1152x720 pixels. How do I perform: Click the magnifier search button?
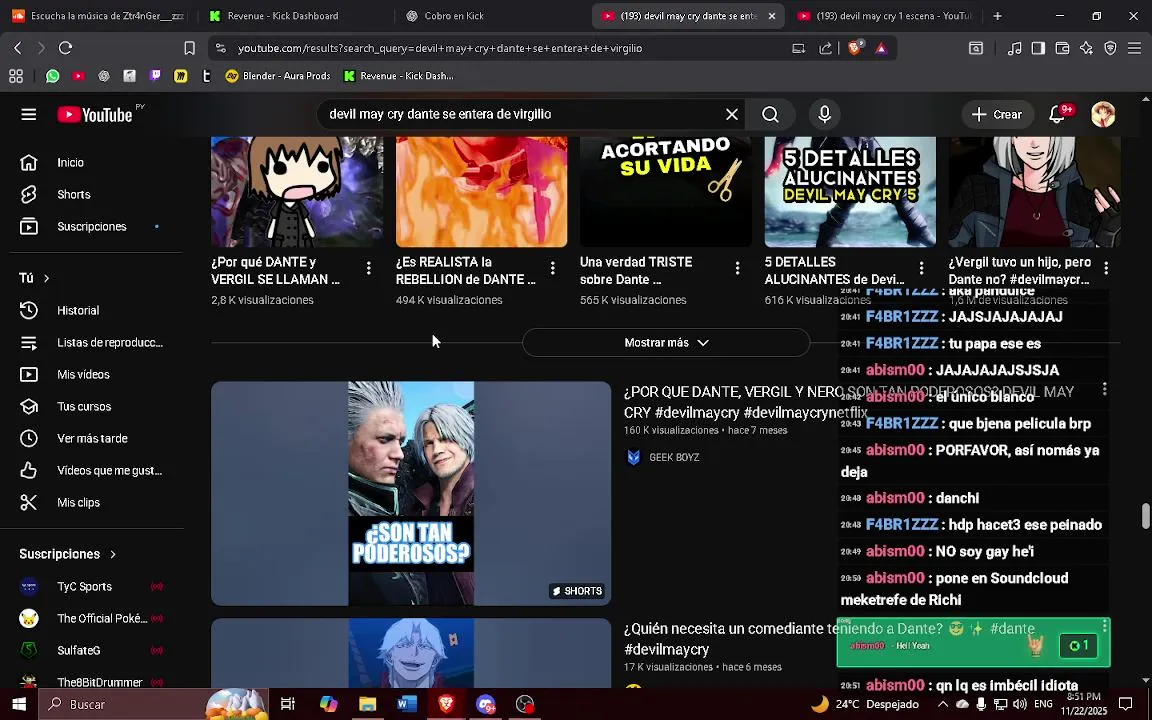point(770,115)
